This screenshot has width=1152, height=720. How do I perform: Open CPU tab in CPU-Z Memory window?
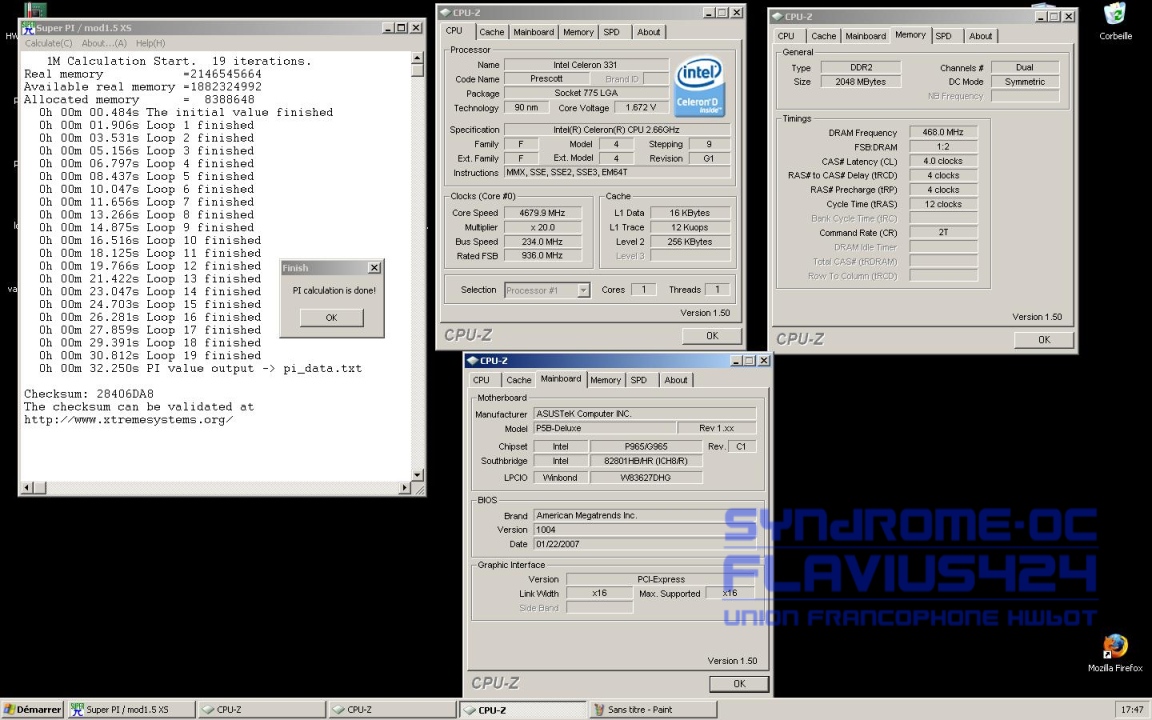coord(786,36)
